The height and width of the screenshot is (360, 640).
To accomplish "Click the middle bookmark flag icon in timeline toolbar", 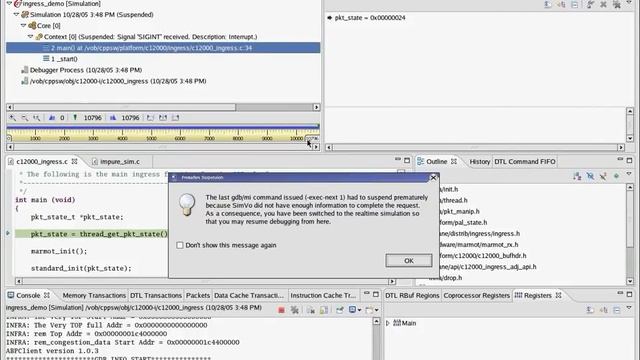I will point(163,118).
